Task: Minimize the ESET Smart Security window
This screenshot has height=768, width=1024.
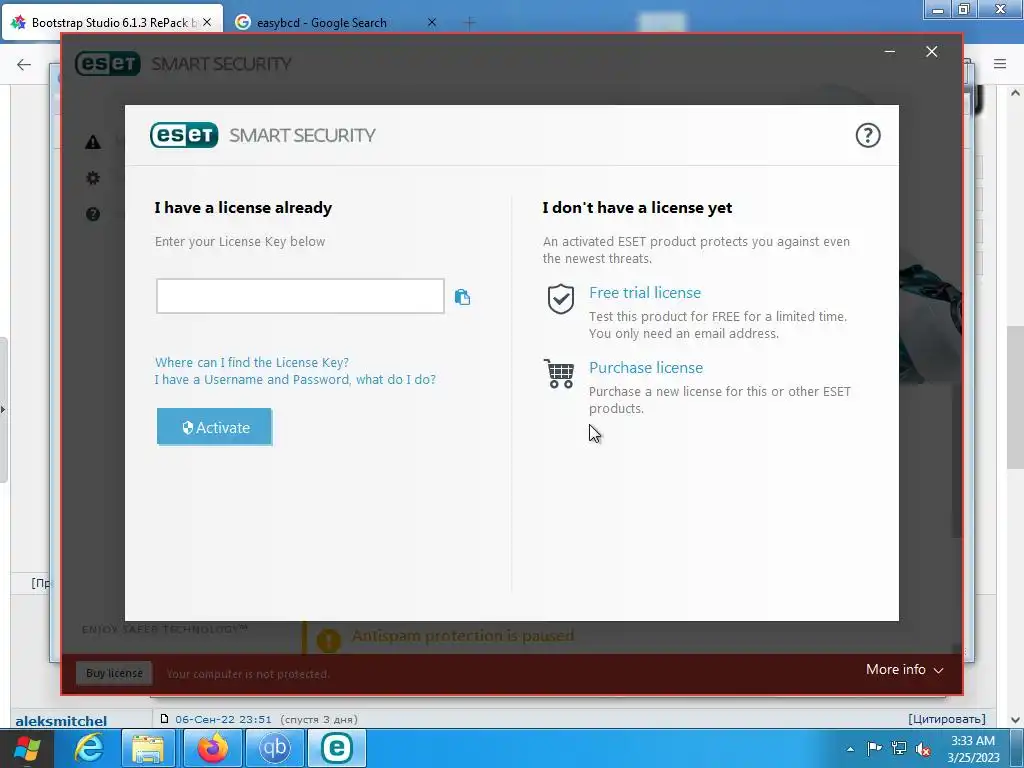Action: pos(889,52)
